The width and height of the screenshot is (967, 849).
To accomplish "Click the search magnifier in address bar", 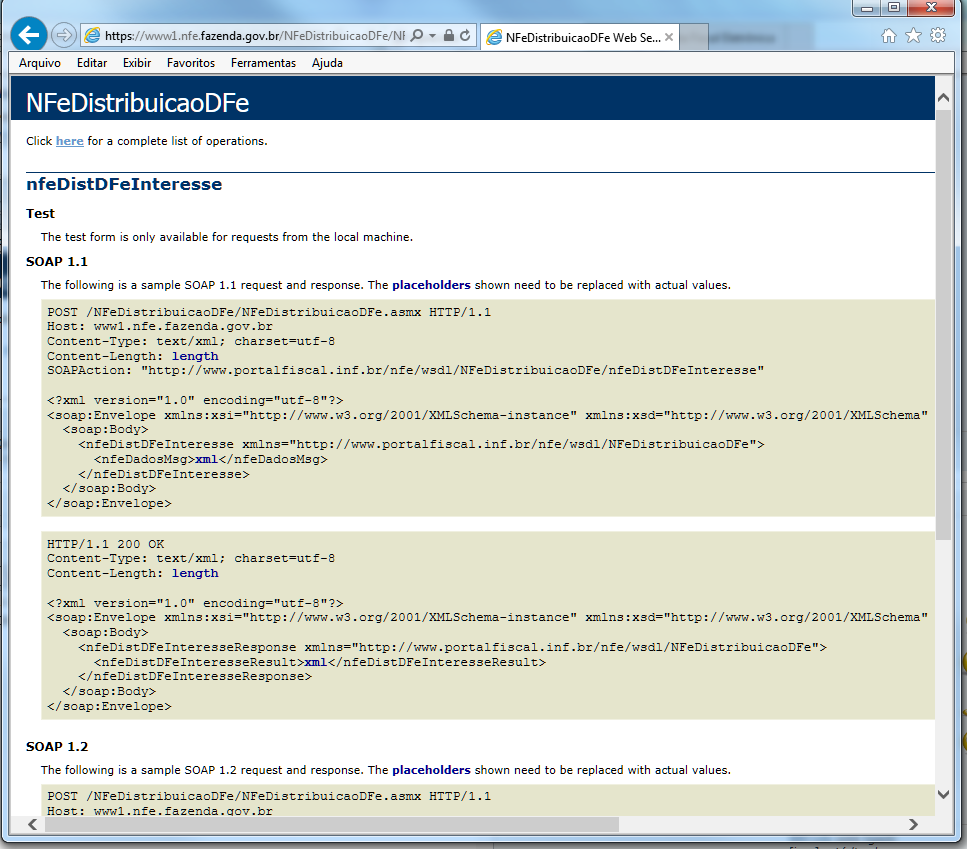I will (x=417, y=36).
